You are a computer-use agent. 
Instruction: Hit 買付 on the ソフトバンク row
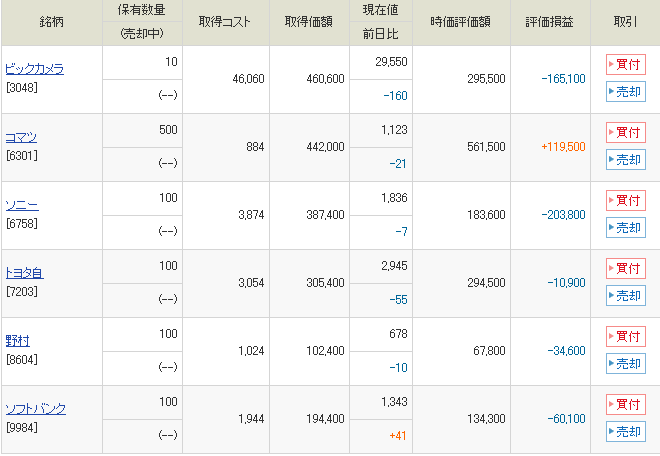(x=626, y=405)
